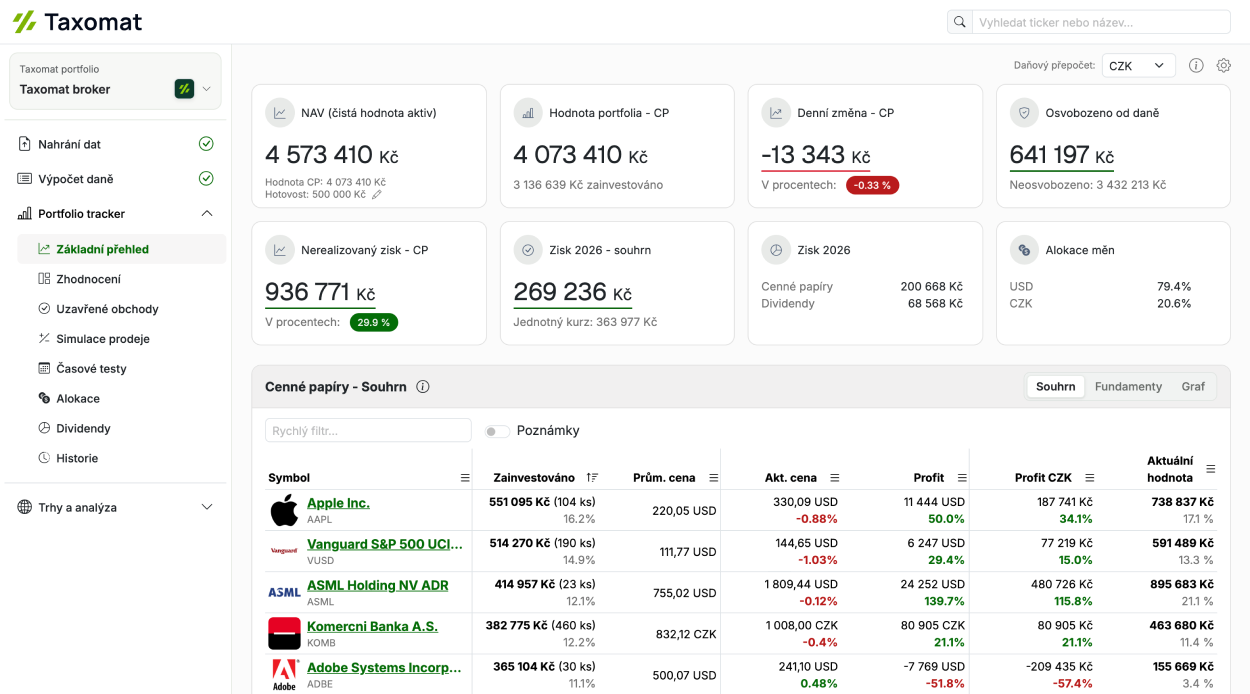
Task: Switch to the Fundamenty tab
Action: [1128, 386]
